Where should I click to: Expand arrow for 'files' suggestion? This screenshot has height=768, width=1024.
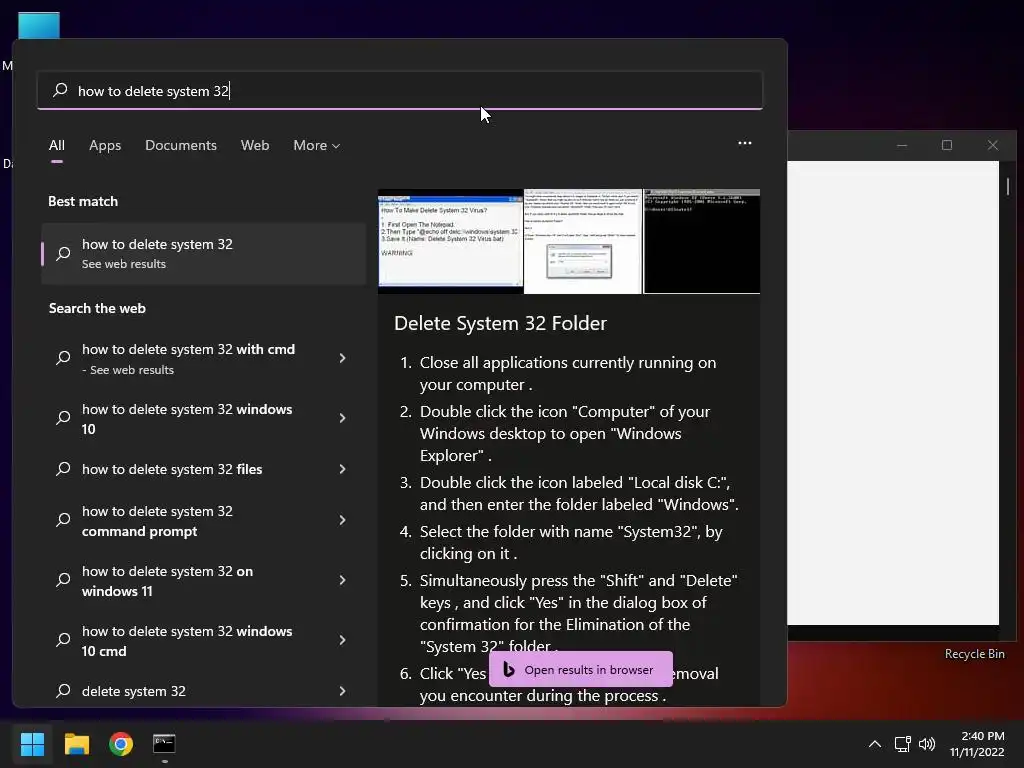pos(342,469)
